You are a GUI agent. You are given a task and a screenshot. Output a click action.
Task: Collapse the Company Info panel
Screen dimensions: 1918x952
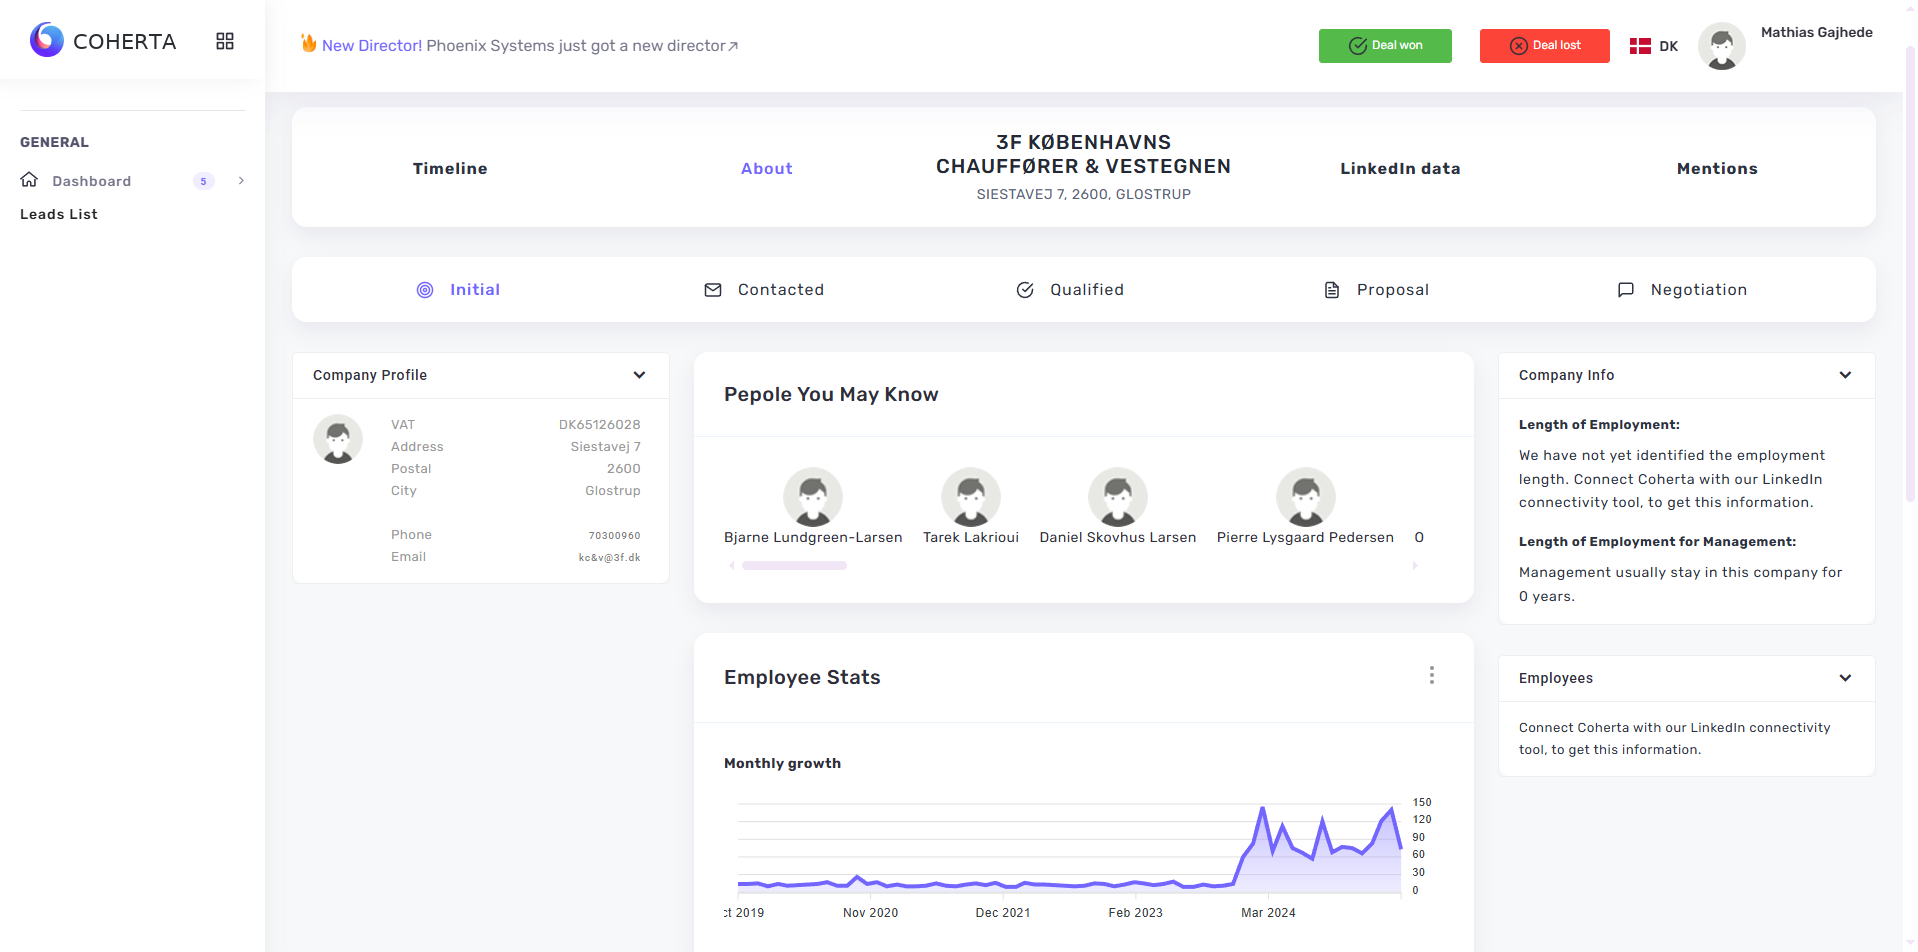1845,375
